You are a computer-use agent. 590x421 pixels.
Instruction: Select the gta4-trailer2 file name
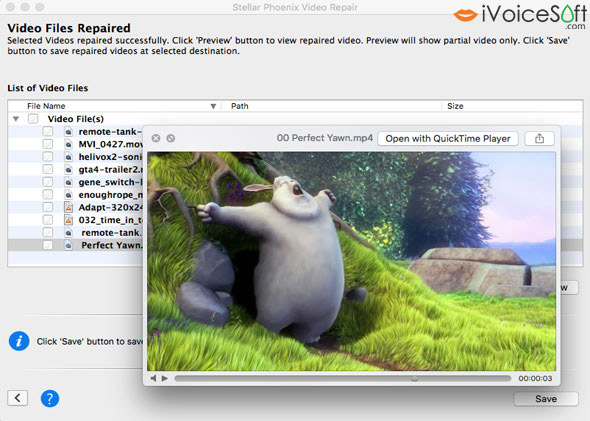111,170
